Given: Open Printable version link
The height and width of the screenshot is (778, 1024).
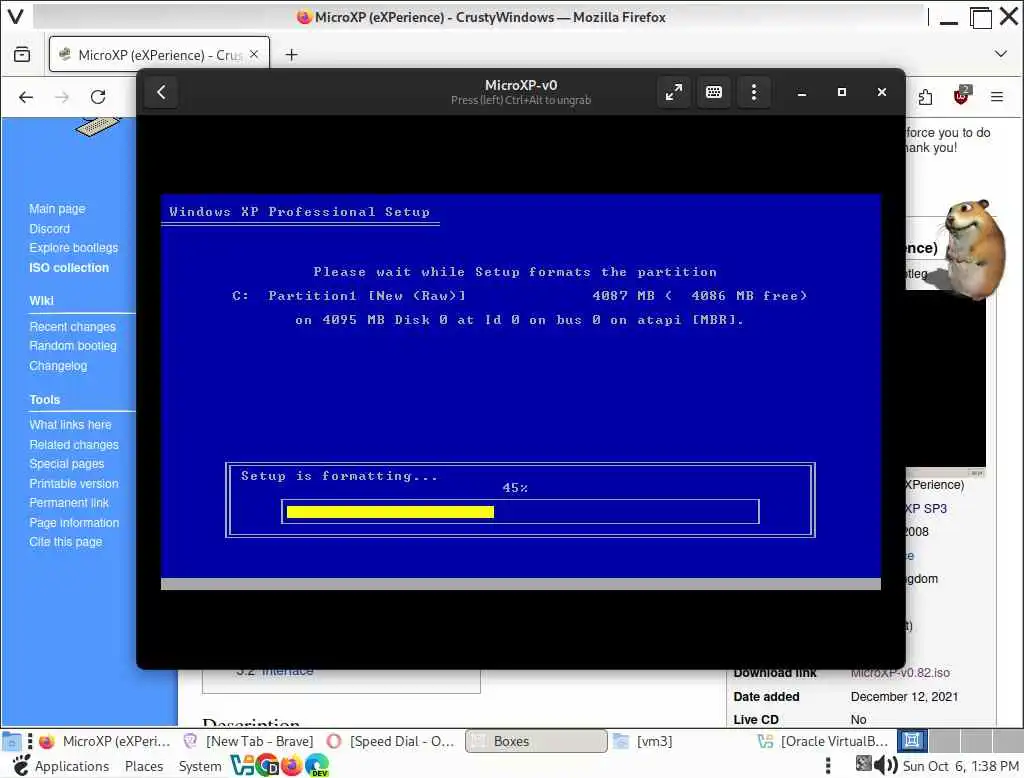Looking at the screenshot, I should (73, 483).
